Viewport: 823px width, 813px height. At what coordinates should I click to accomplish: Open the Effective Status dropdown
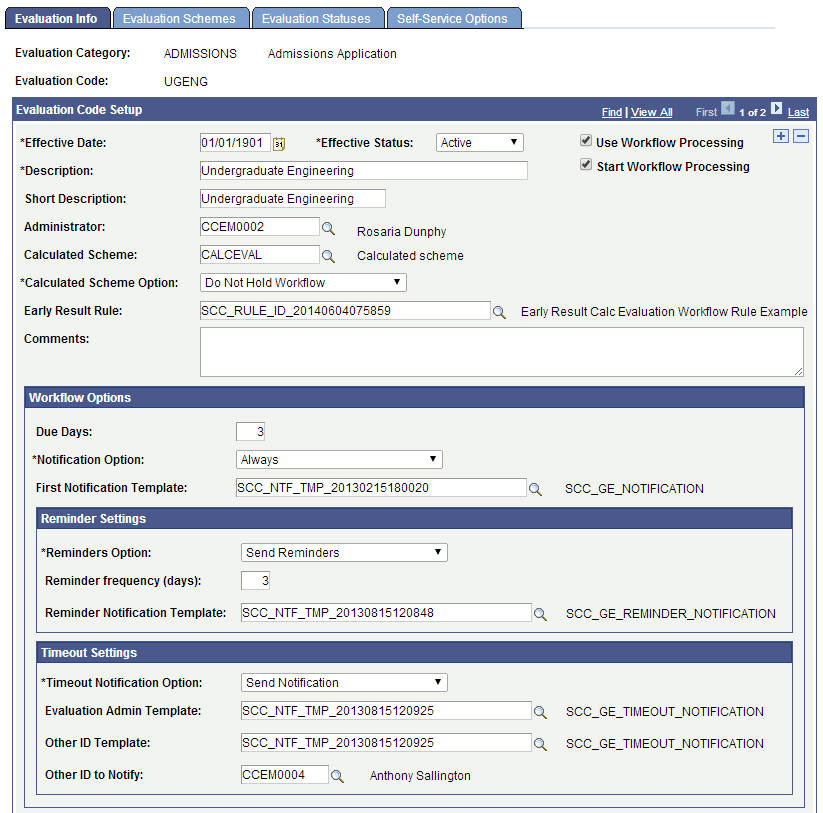(478, 142)
